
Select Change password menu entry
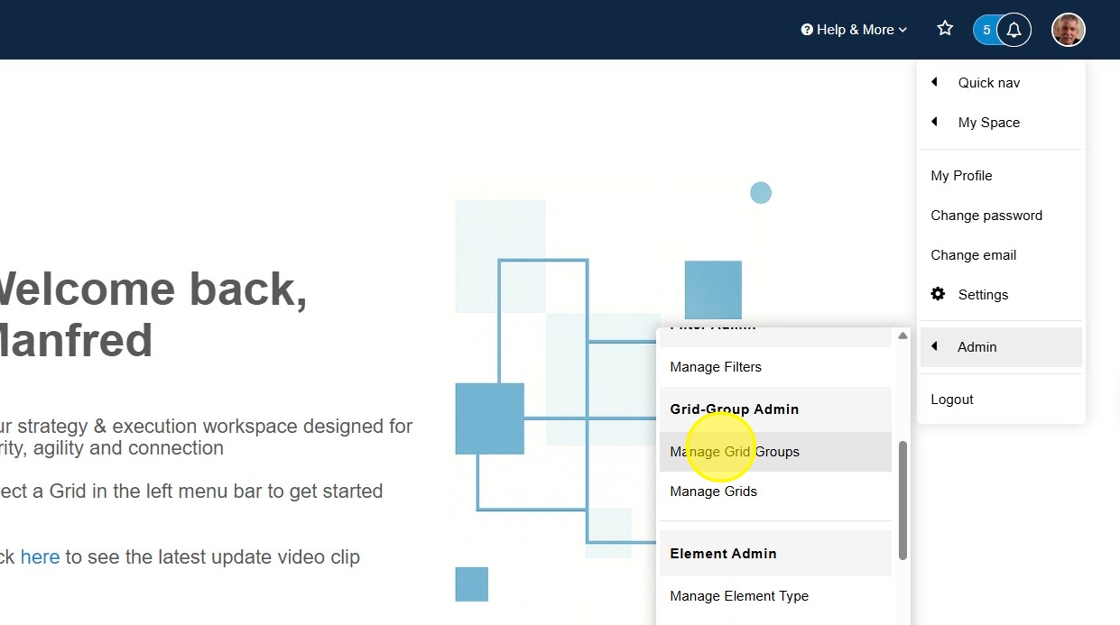tap(986, 215)
